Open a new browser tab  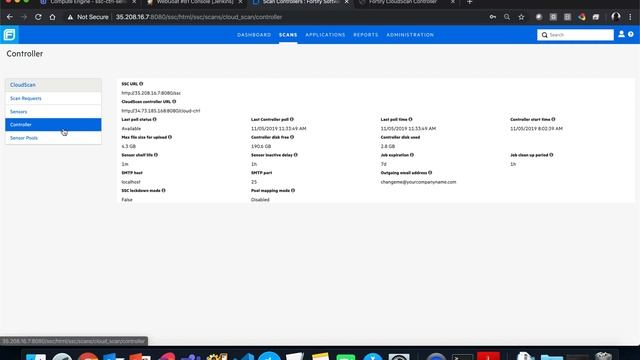point(469,2)
